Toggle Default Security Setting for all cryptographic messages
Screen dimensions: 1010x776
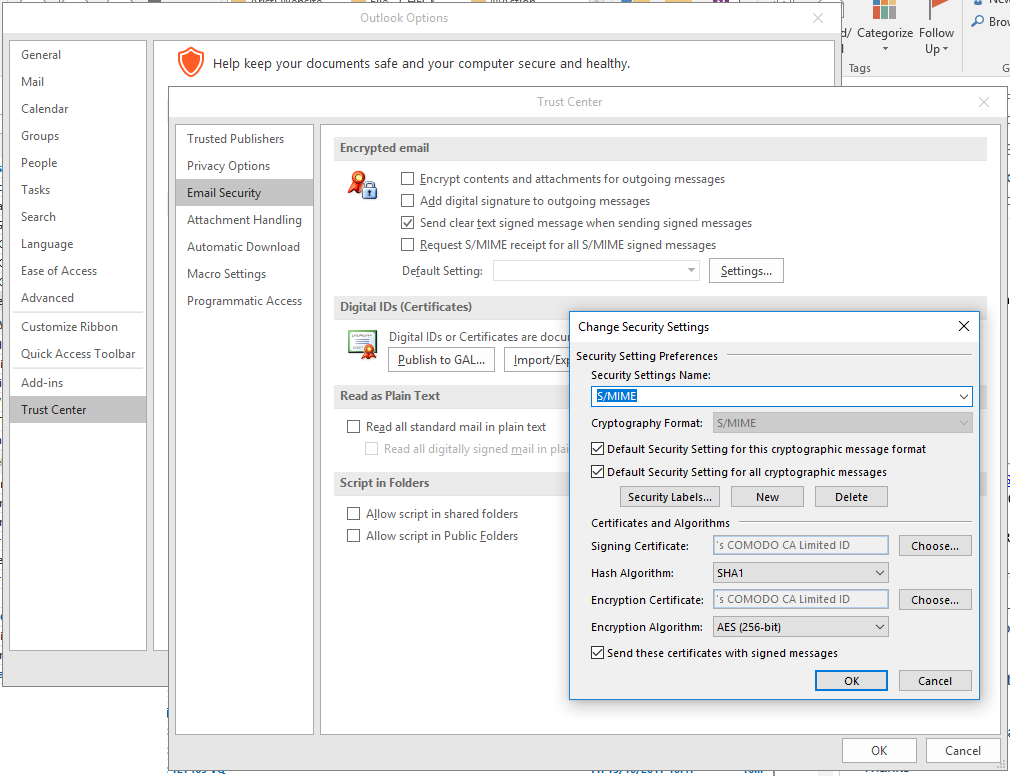pos(597,471)
